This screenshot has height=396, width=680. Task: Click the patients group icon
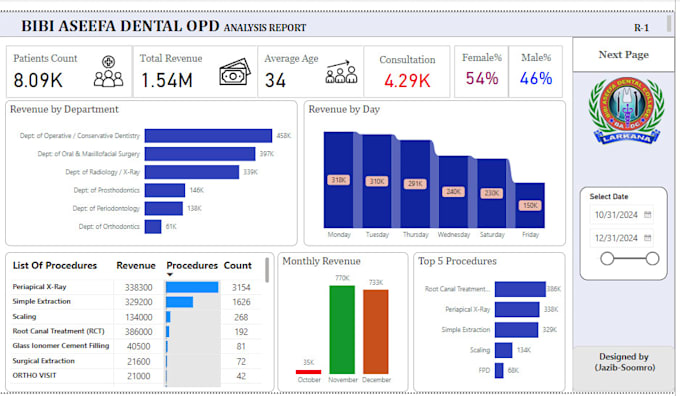click(108, 72)
